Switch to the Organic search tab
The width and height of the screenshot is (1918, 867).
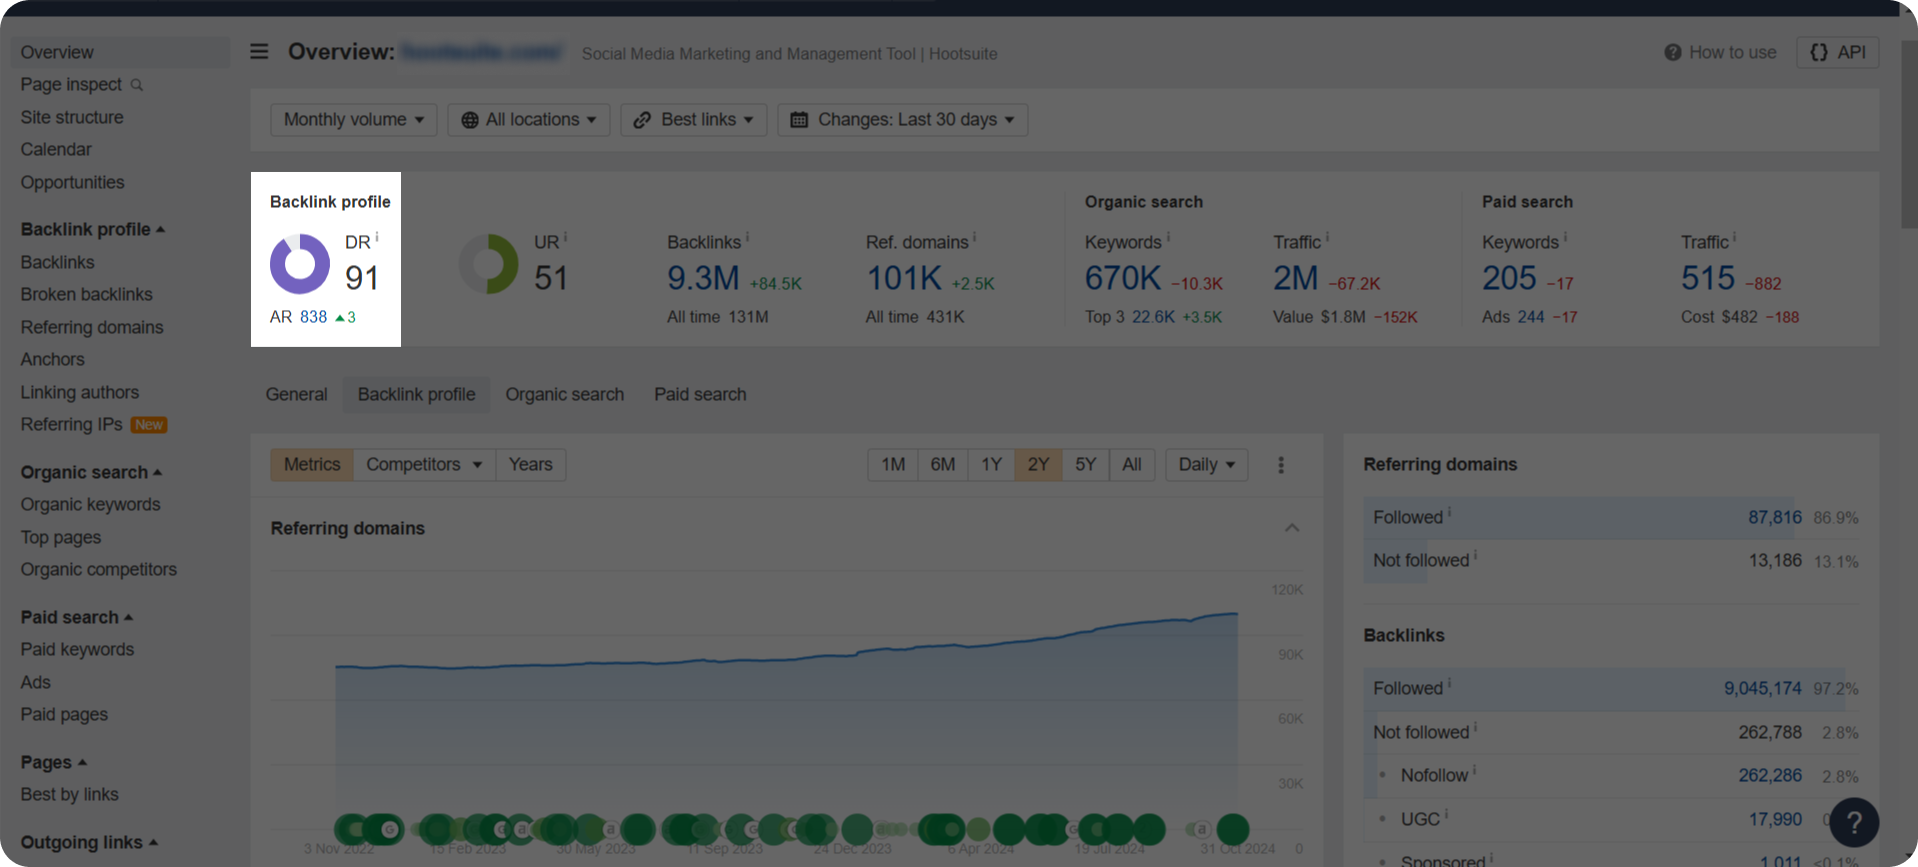click(x=564, y=395)
